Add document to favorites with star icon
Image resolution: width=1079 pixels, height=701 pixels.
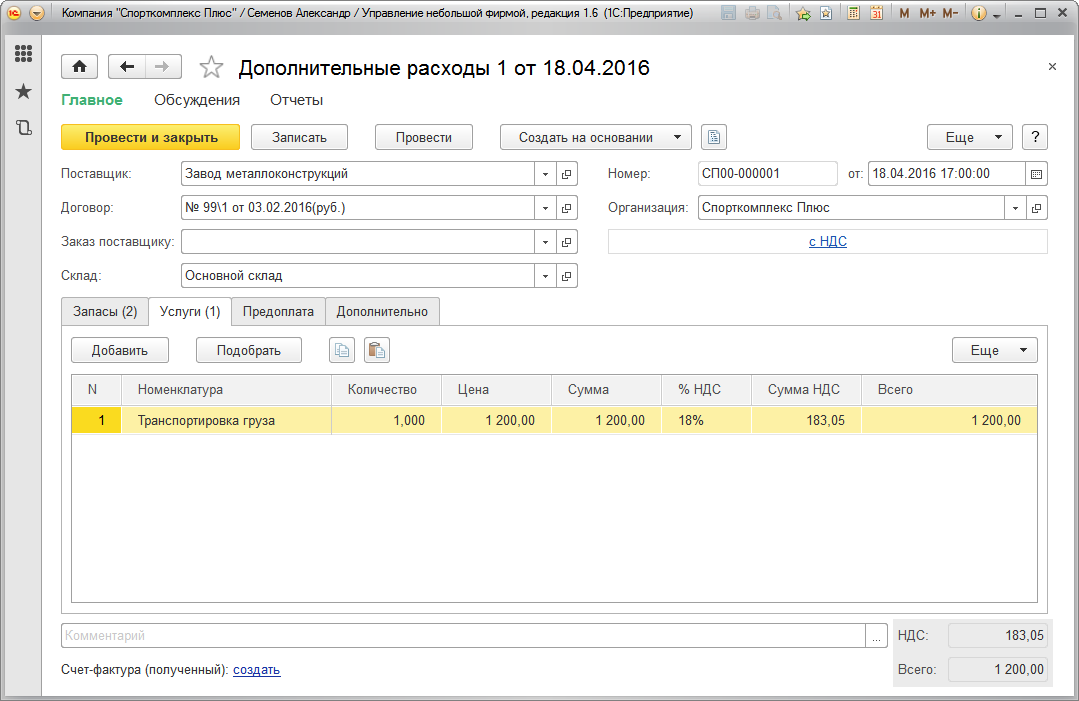tap(211, 67)
